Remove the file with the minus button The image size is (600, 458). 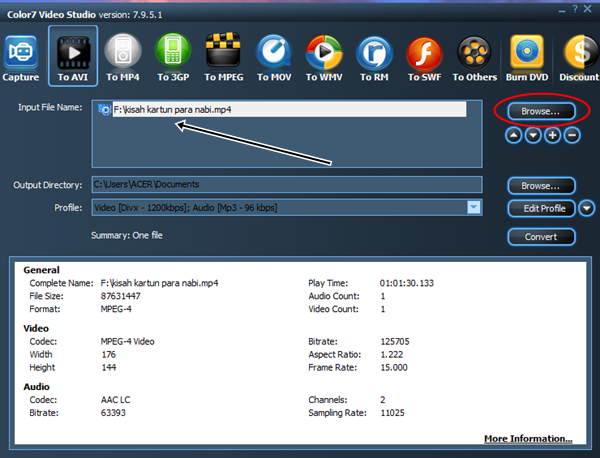coord(572,135)
